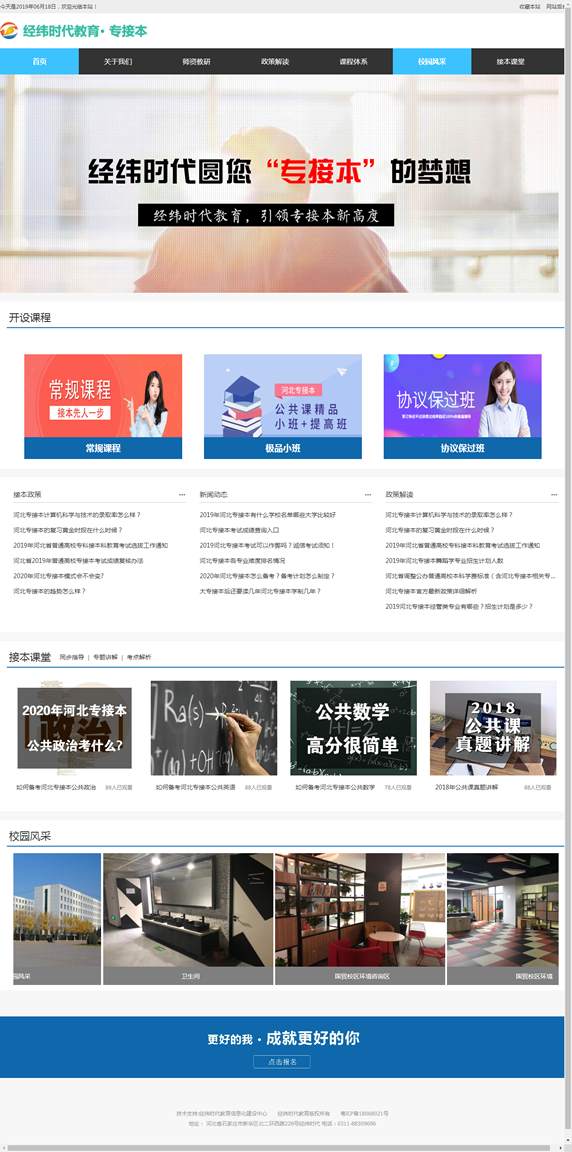Click the 经纬时代教育 site logo
This screenshot has height=1152, width=572.
tap(74, 31)
